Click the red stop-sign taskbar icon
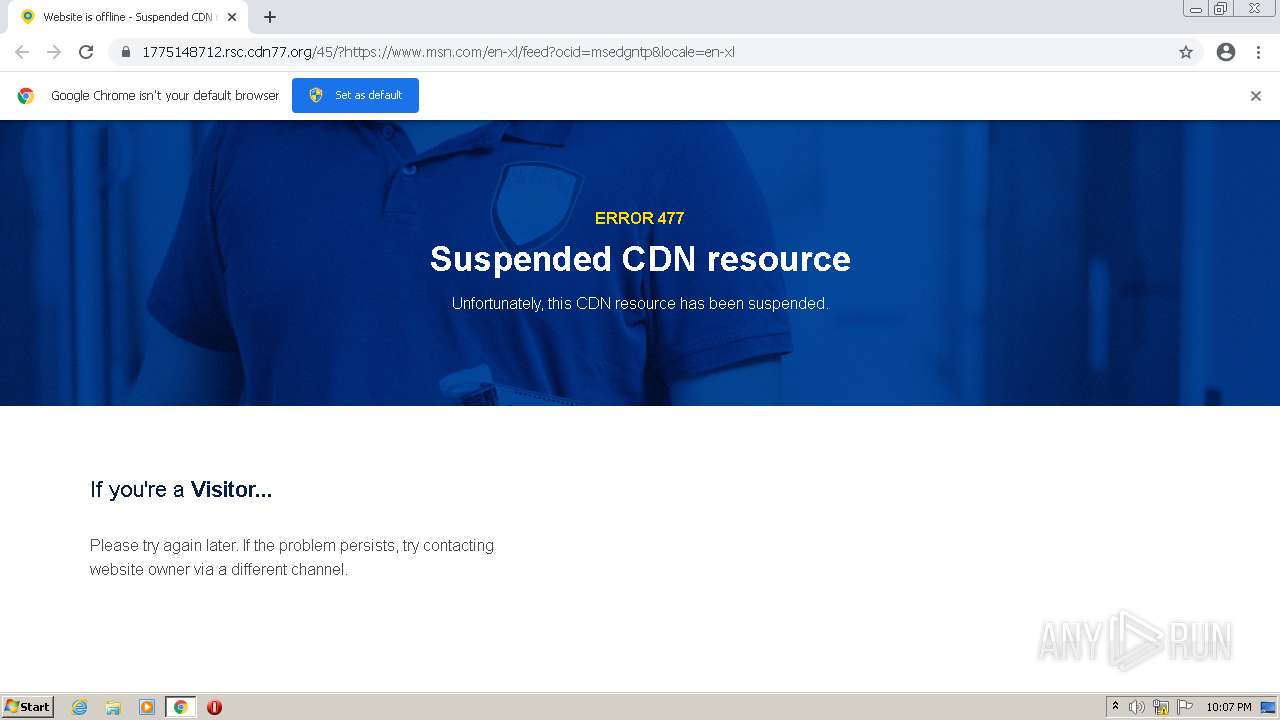The width and height of the screenshot is (1280, 720). click(214, 707)
